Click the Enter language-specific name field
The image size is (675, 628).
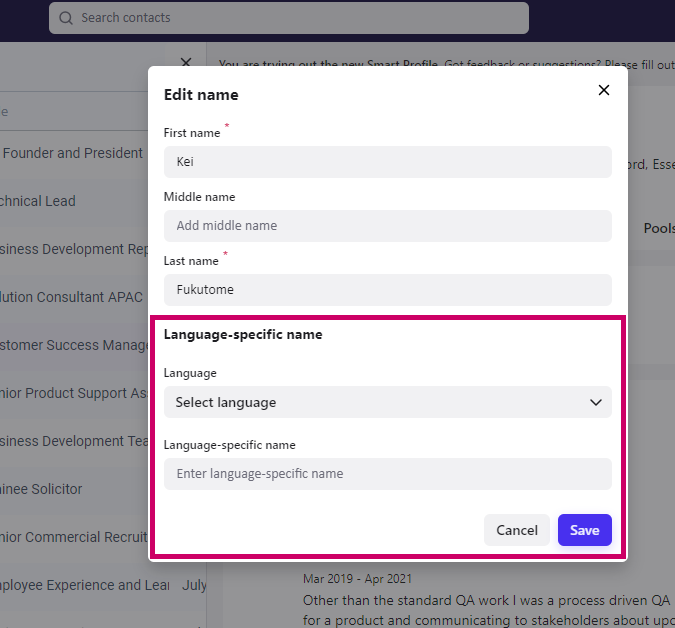click(387, 474)
